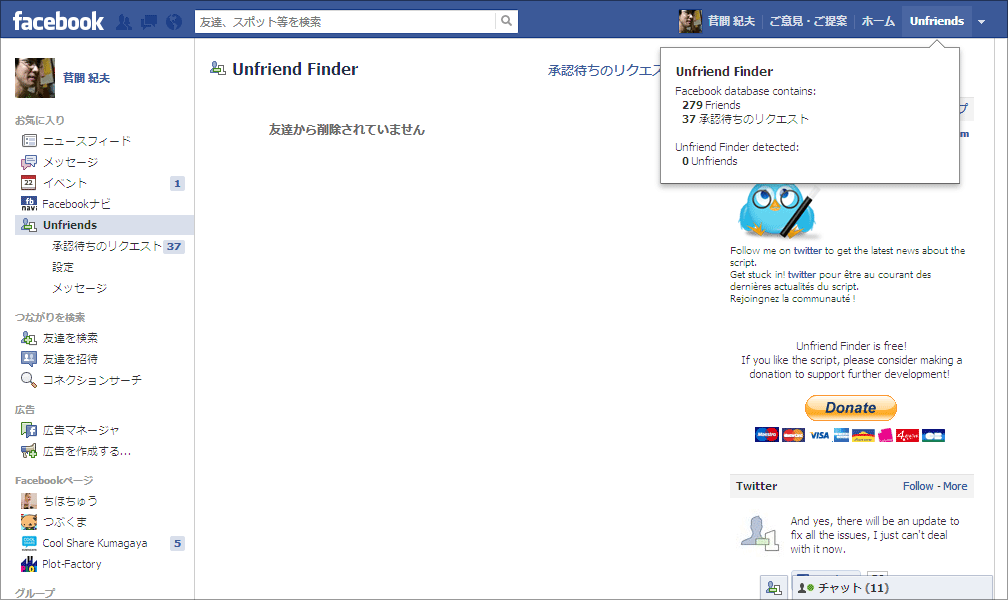The height and width of the screenshot is (600, 1008).
Task: Click the create ad icon
Action: pyautogui.click(x=29, y=451)
